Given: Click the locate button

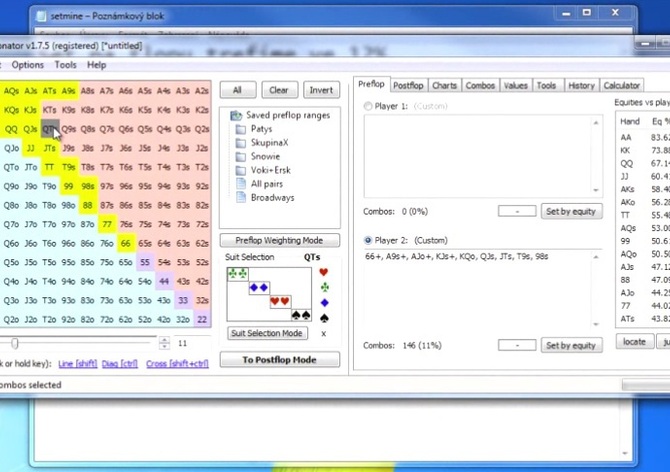Looking at the screenshot, I should [x=635, y=342].
